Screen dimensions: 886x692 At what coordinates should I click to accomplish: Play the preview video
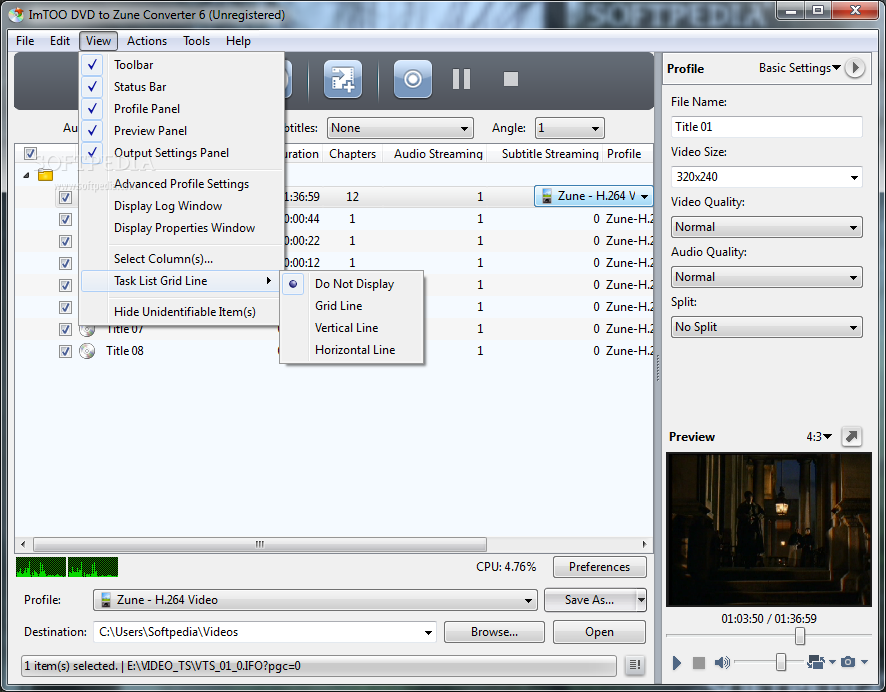tap(676, 662)
